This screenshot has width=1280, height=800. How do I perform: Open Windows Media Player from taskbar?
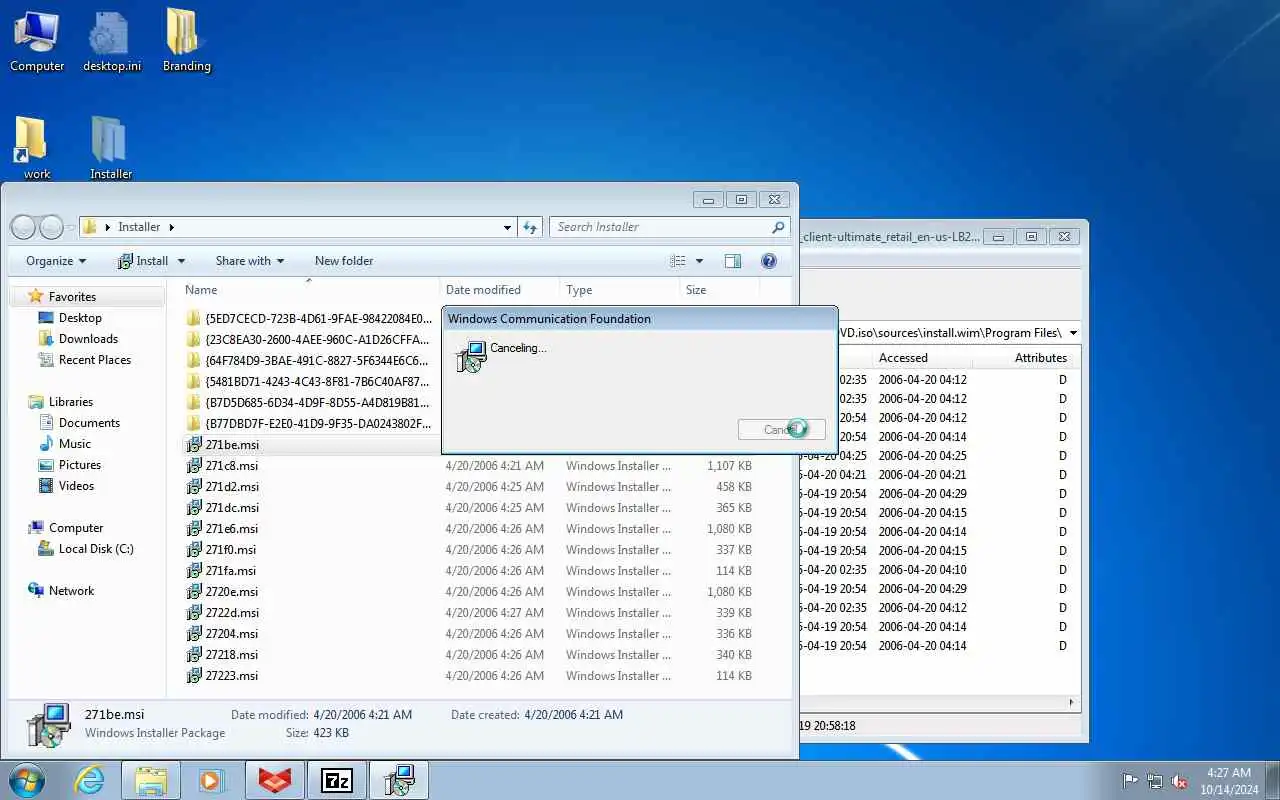pos(212,780)
